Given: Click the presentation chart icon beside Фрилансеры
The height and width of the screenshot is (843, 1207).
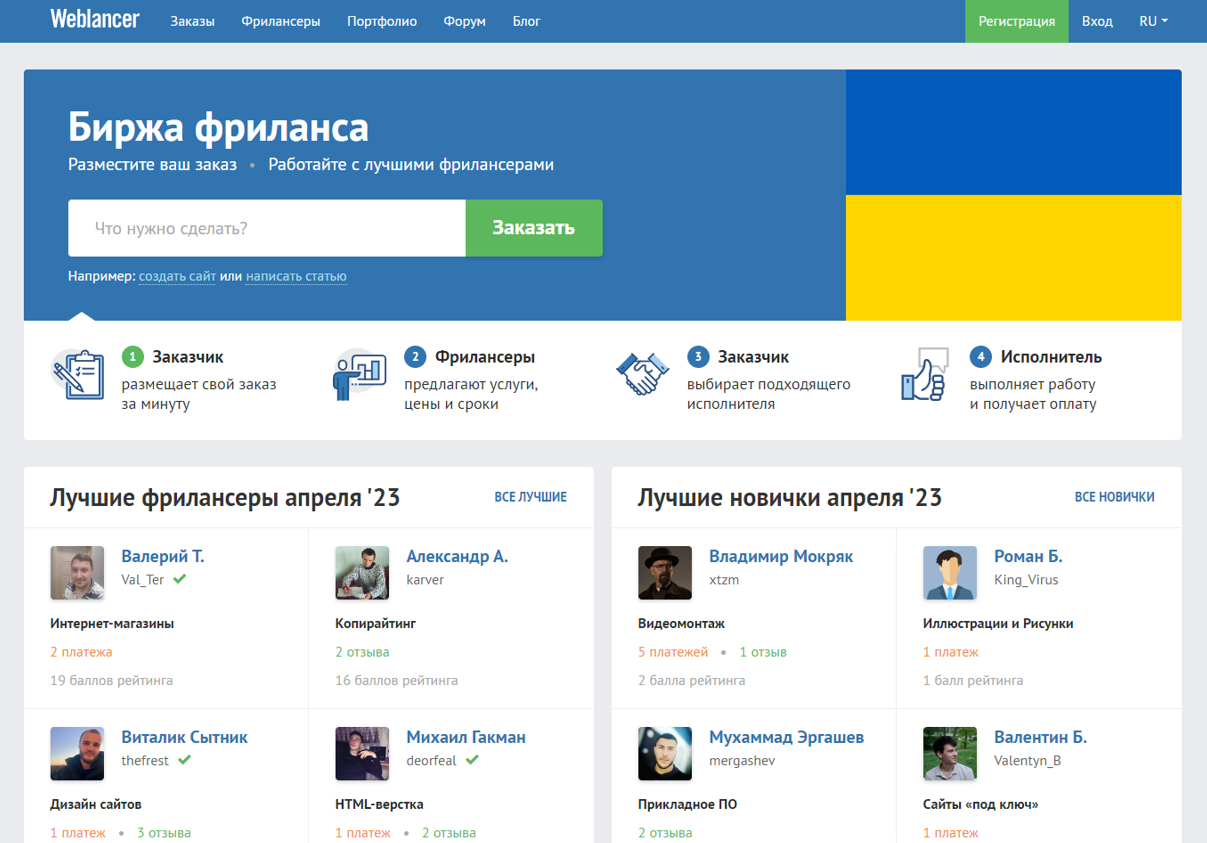Looking at the screenshot, I should tap(359, 375).
